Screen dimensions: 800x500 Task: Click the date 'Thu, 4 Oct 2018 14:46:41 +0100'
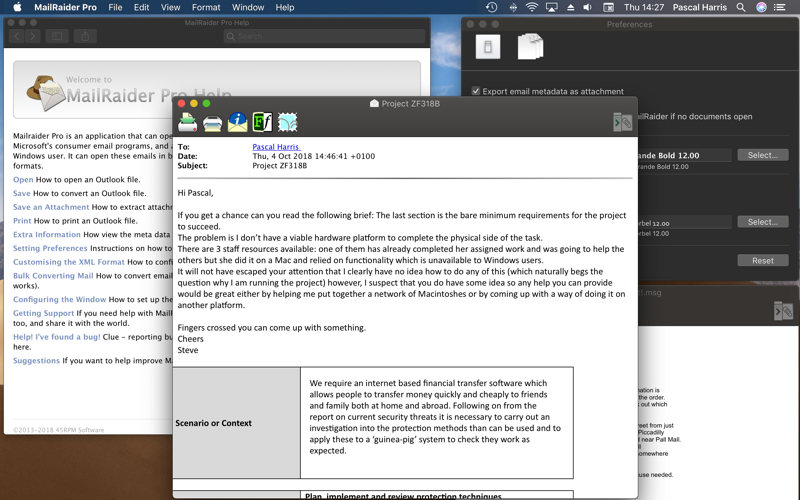point(314,156)
